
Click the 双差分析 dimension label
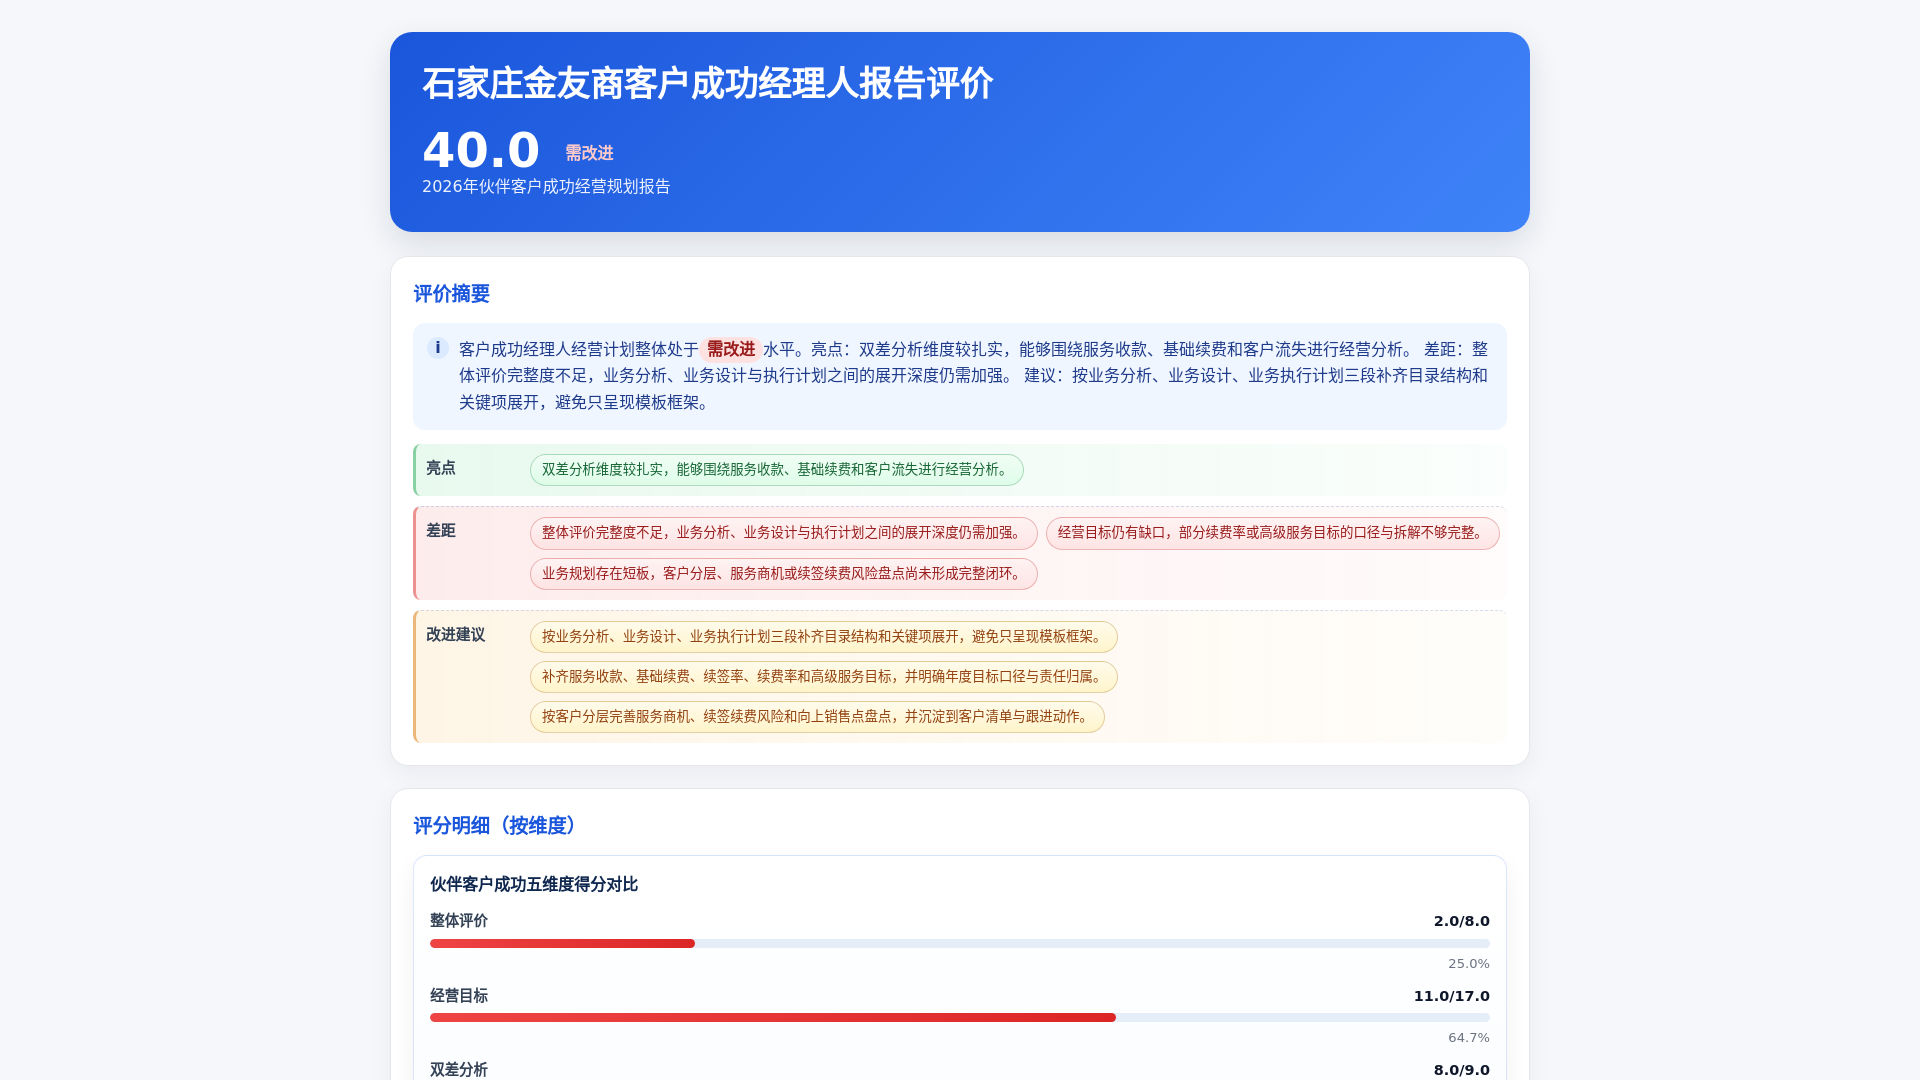(x=459, y=1070)
